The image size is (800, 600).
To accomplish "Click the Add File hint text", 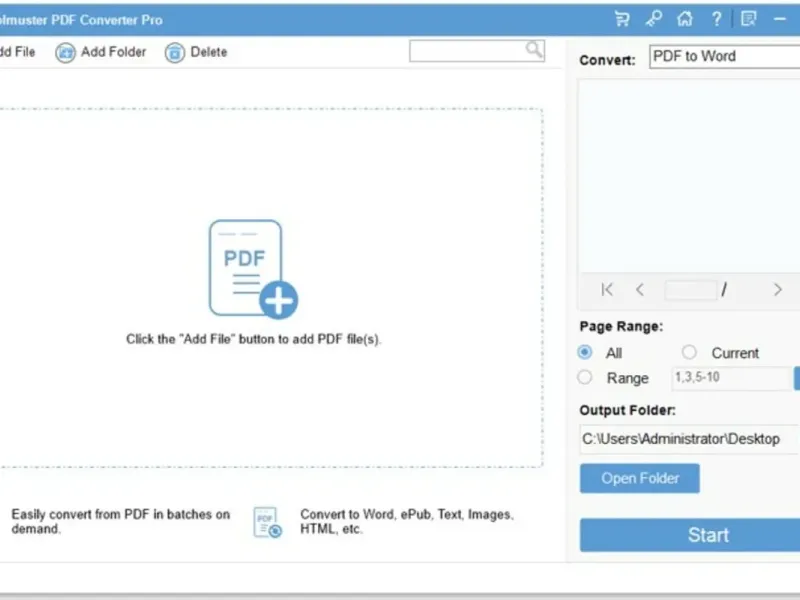I will click(x=254, y=339).
